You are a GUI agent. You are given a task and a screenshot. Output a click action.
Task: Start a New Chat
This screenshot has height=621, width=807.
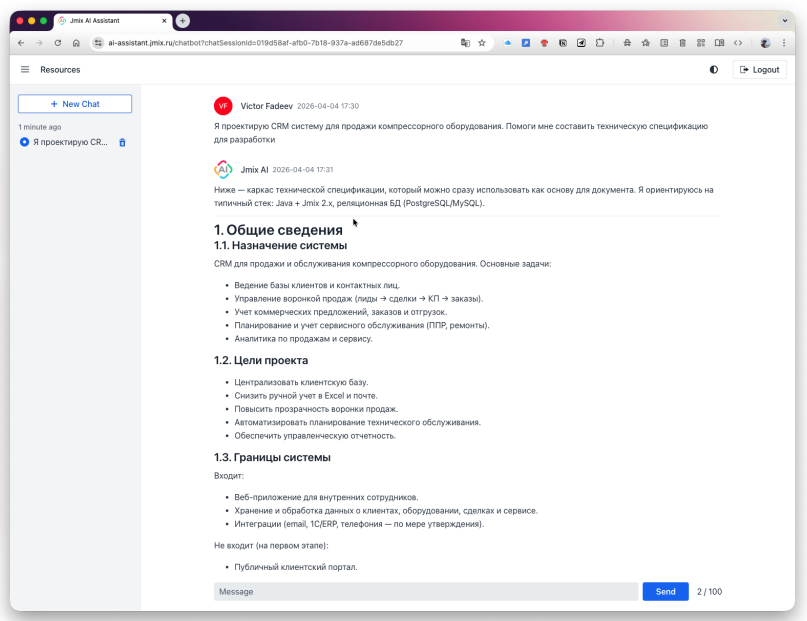pyautogui.click(x=75, y=103)
